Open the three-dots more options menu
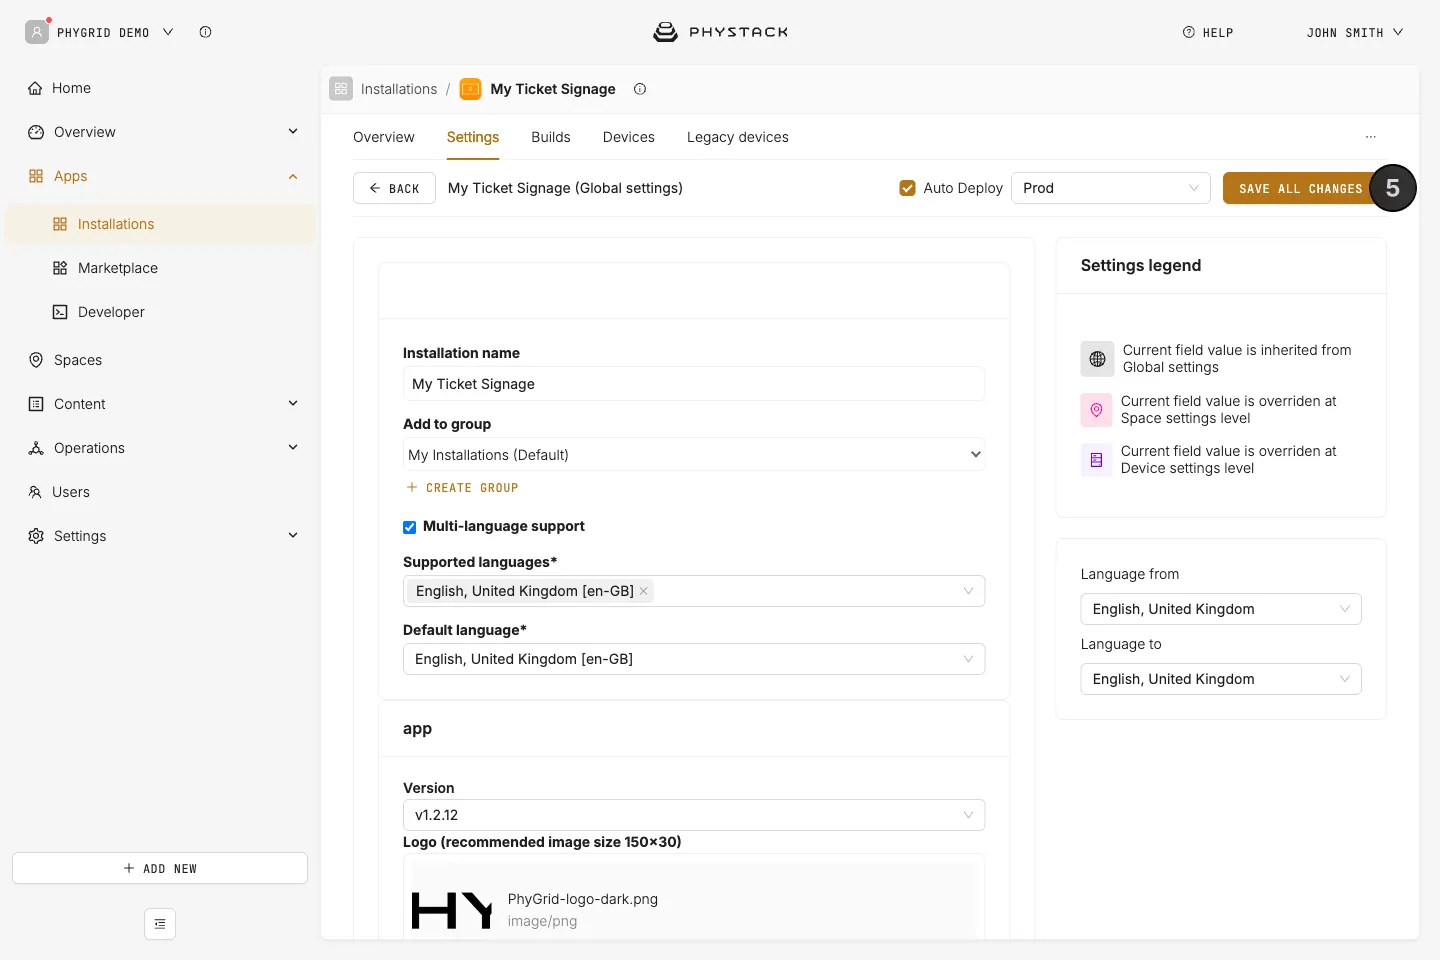This screenshot has width=1440, height=960. click(1371, 137)
